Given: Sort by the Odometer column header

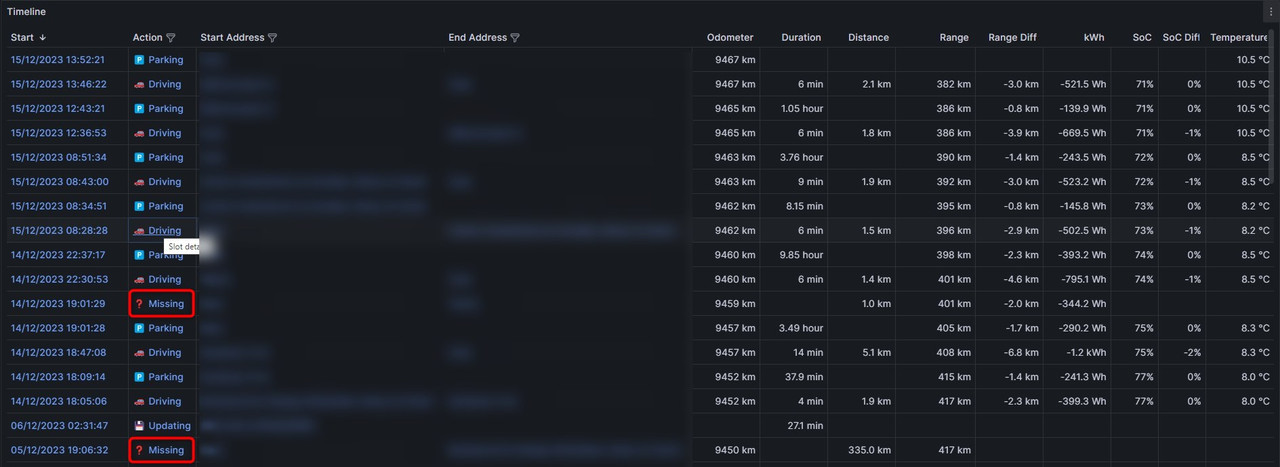Looking at the screenshot, I should (x=730, y=38).
